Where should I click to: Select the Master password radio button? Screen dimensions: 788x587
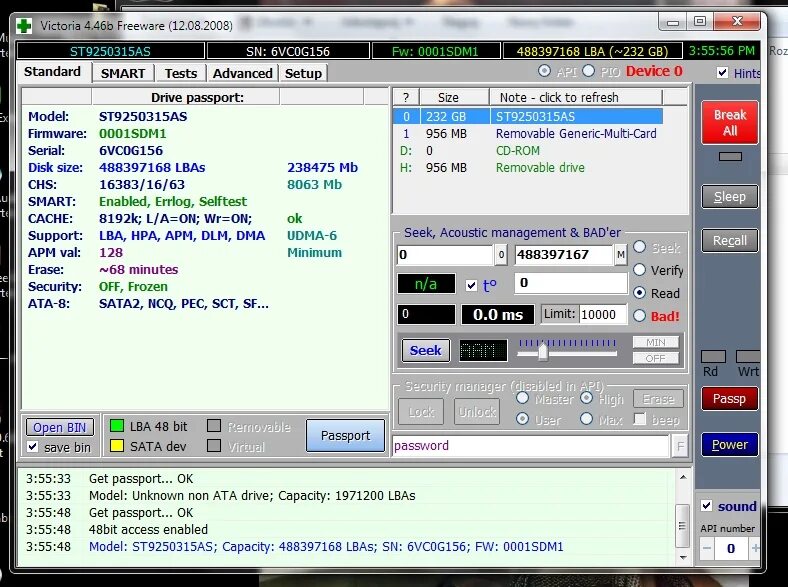tap(523, 398)
